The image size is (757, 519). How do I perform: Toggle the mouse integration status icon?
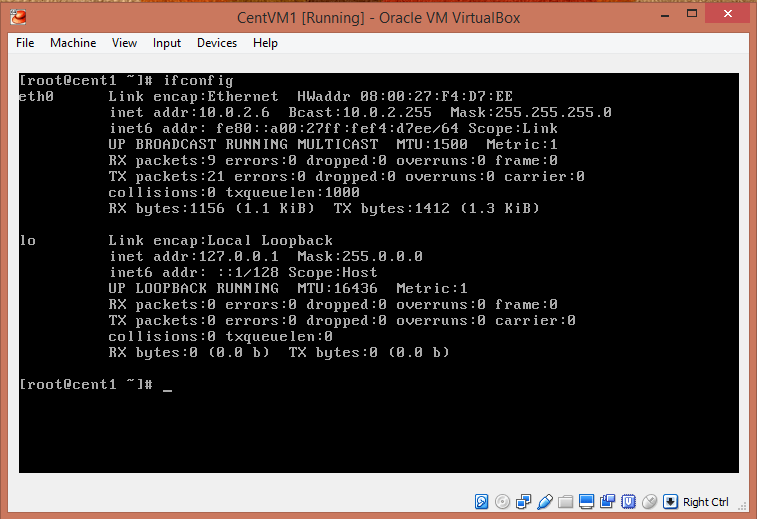pyautogui.click(x=650, y=501)
